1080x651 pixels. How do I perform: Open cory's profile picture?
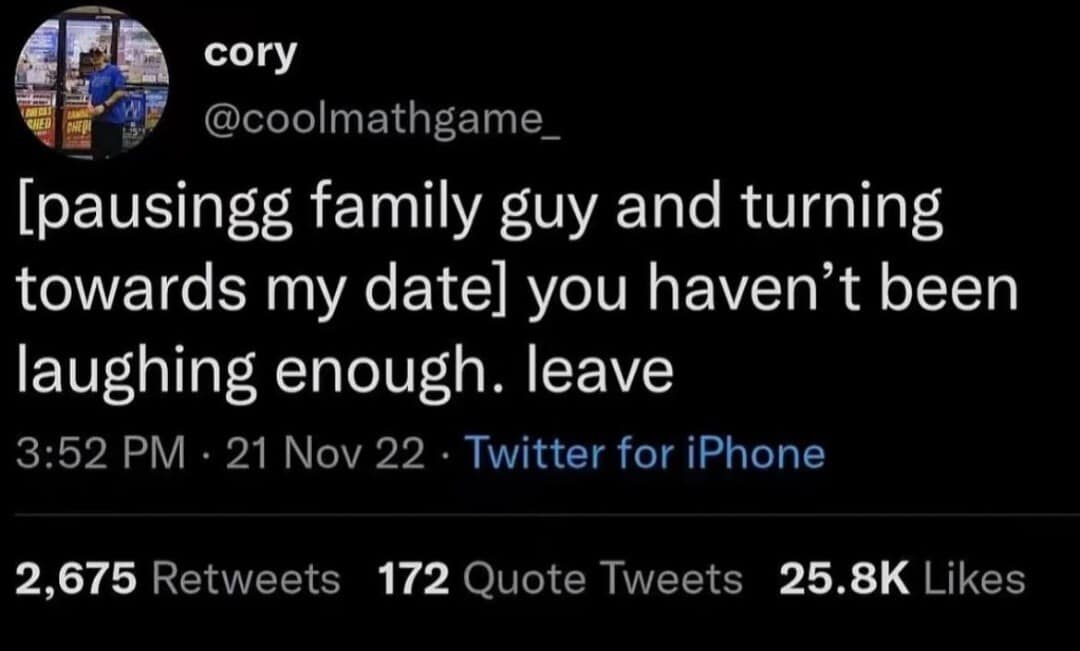coord(91,84)
